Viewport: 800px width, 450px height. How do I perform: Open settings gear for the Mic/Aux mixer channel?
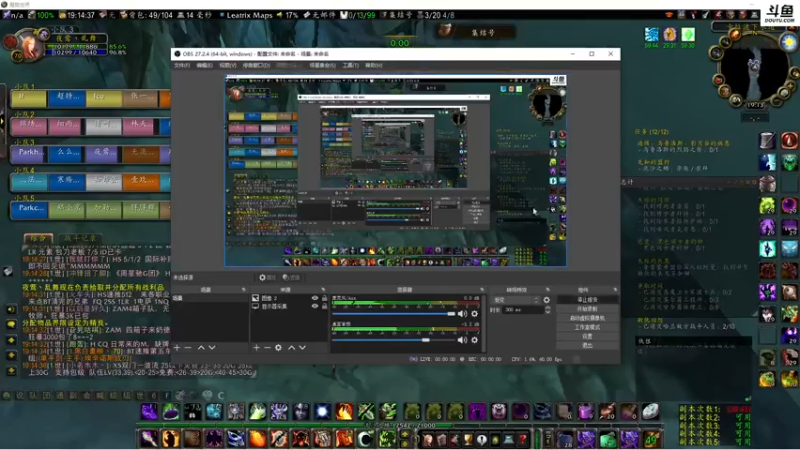(x=474, y=314)
